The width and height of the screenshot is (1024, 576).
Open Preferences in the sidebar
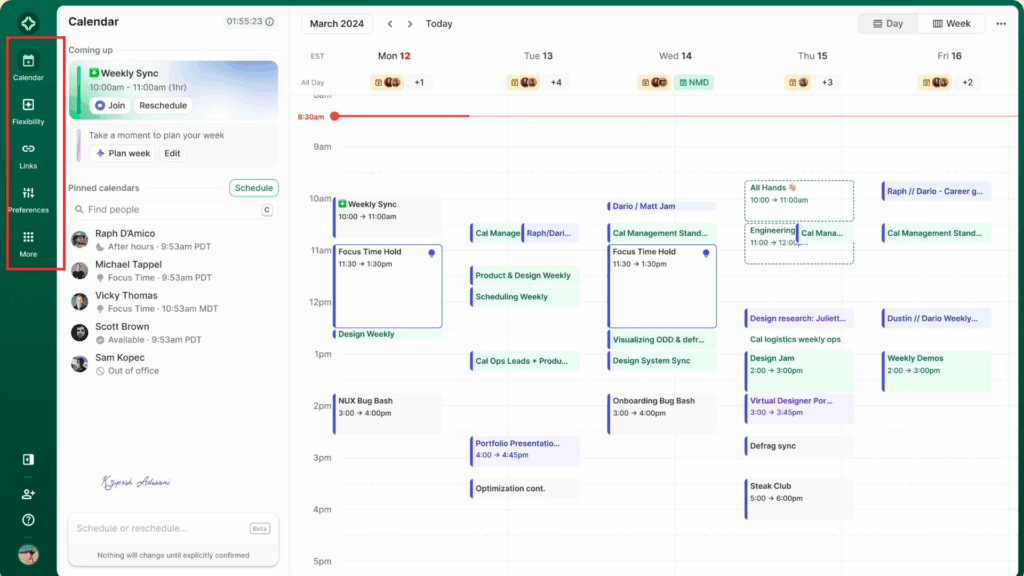[x=28, y=198]
